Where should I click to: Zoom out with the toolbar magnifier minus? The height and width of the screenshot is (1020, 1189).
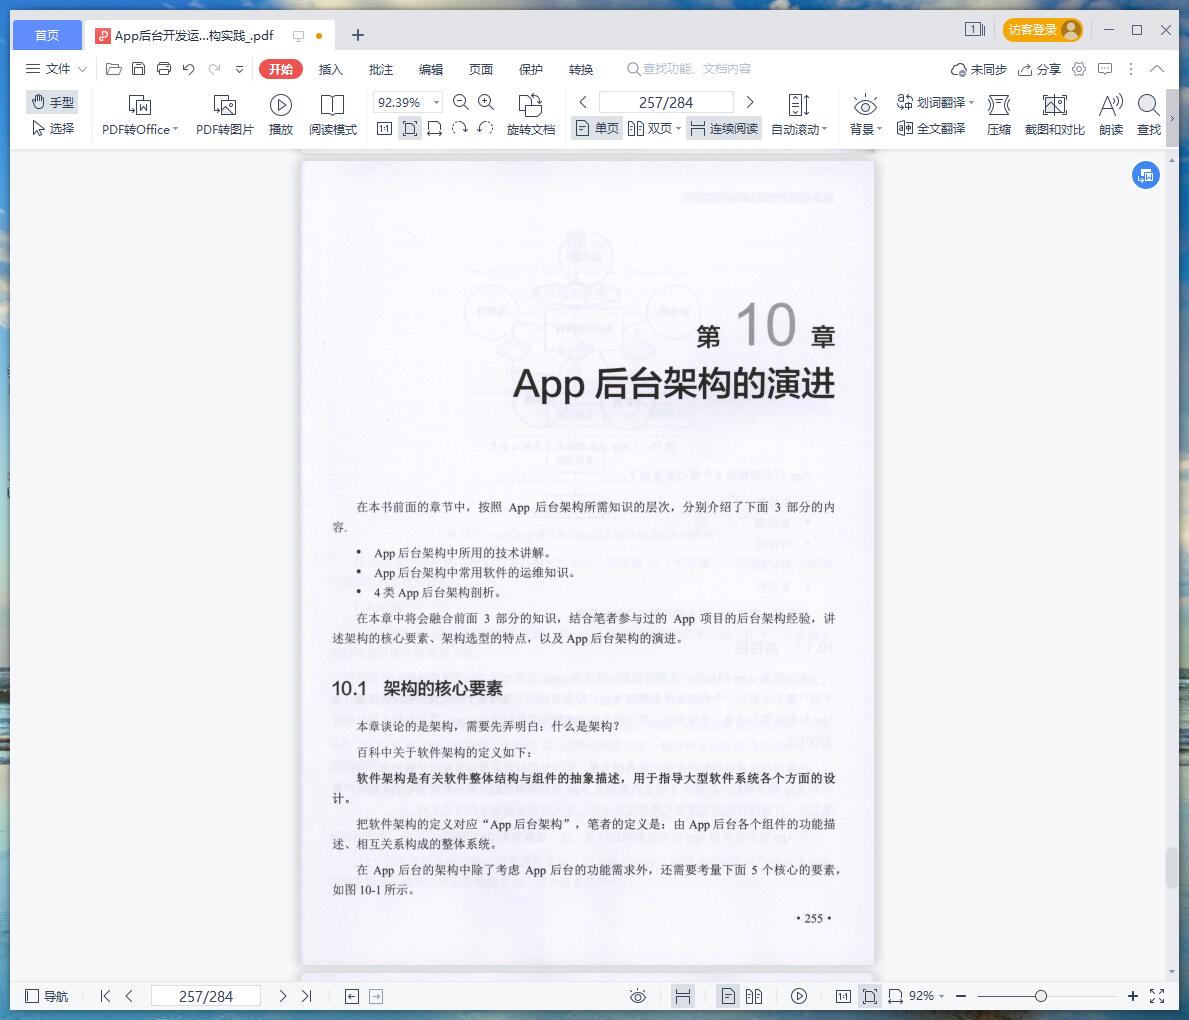click(x=460, y=102)
